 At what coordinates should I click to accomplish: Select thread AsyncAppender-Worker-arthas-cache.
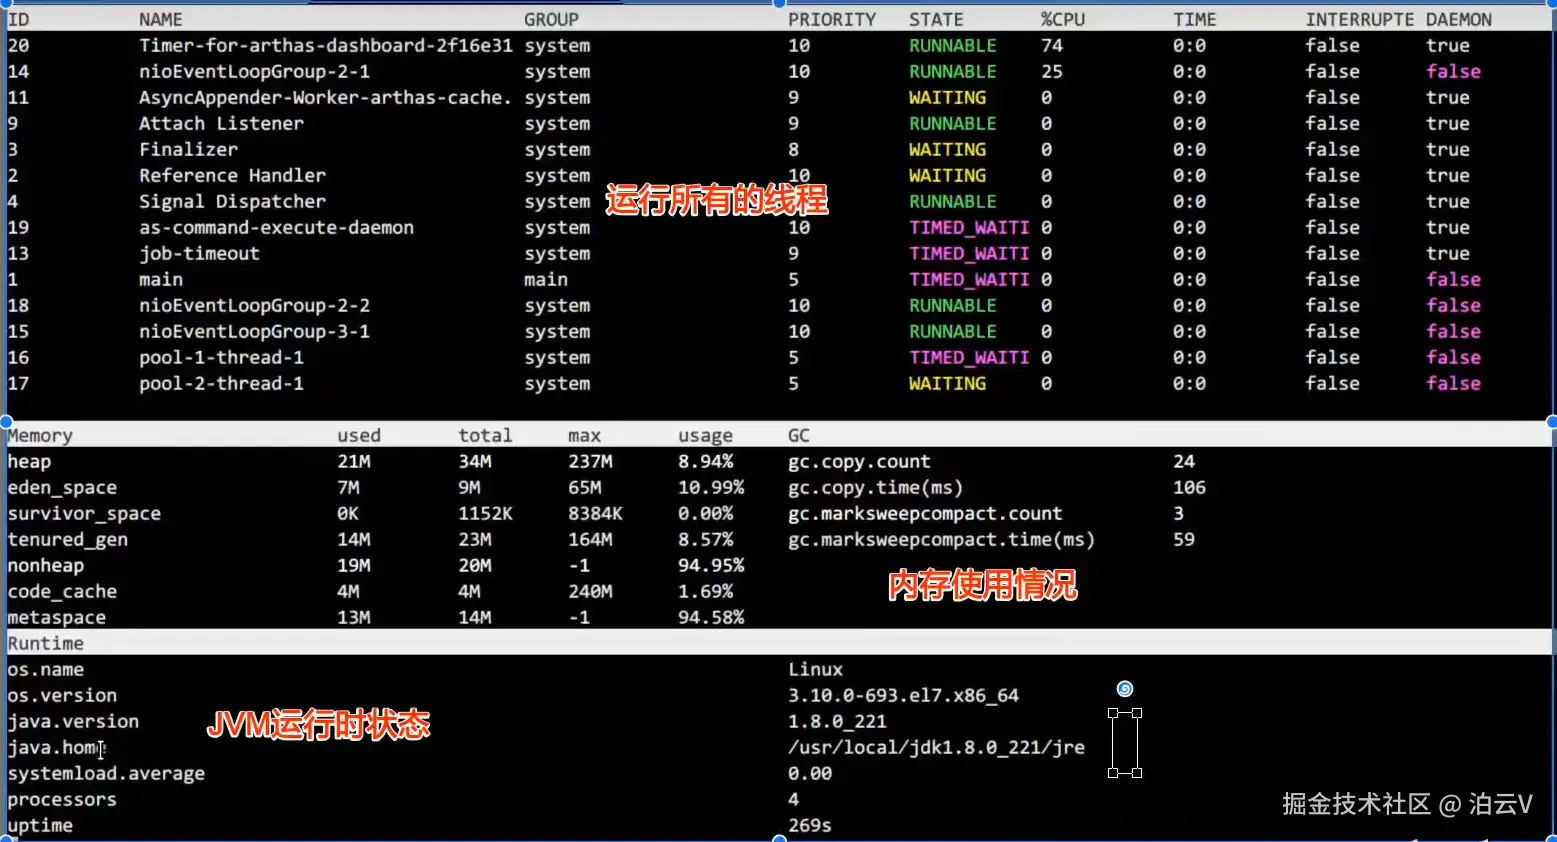(x=325, y=97)
